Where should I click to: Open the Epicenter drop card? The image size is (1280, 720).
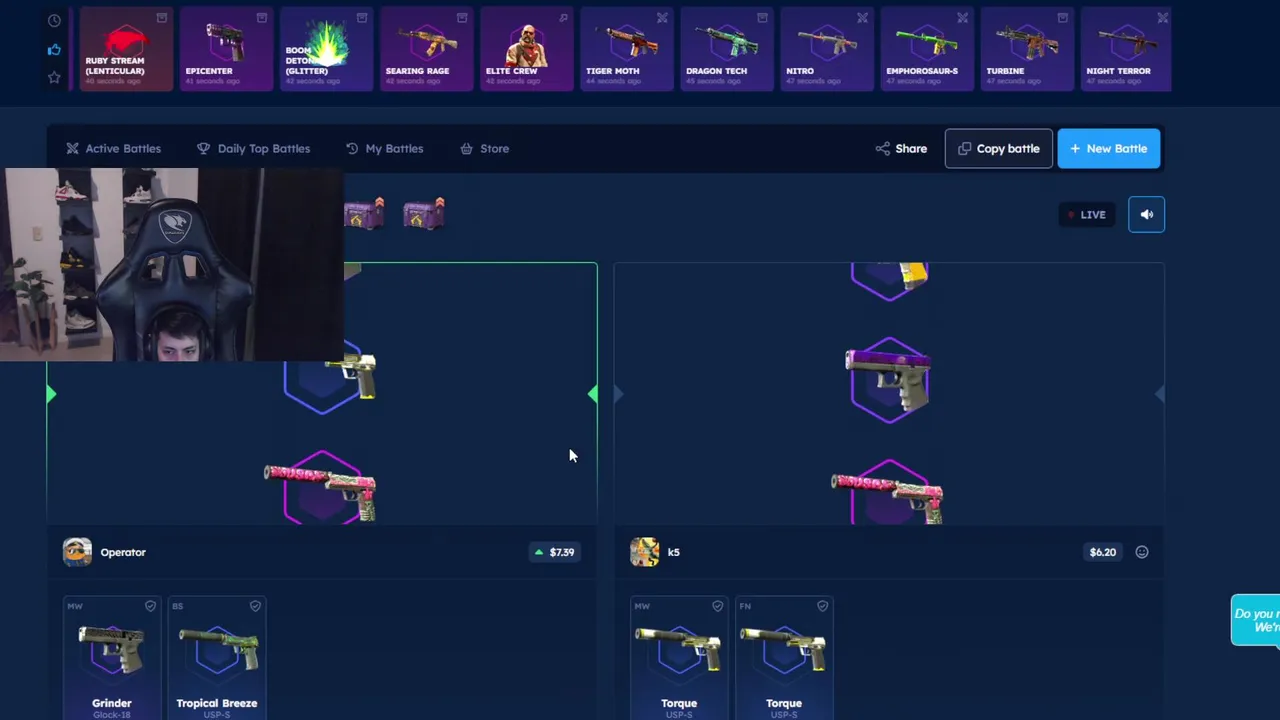[x=227, y=49]
